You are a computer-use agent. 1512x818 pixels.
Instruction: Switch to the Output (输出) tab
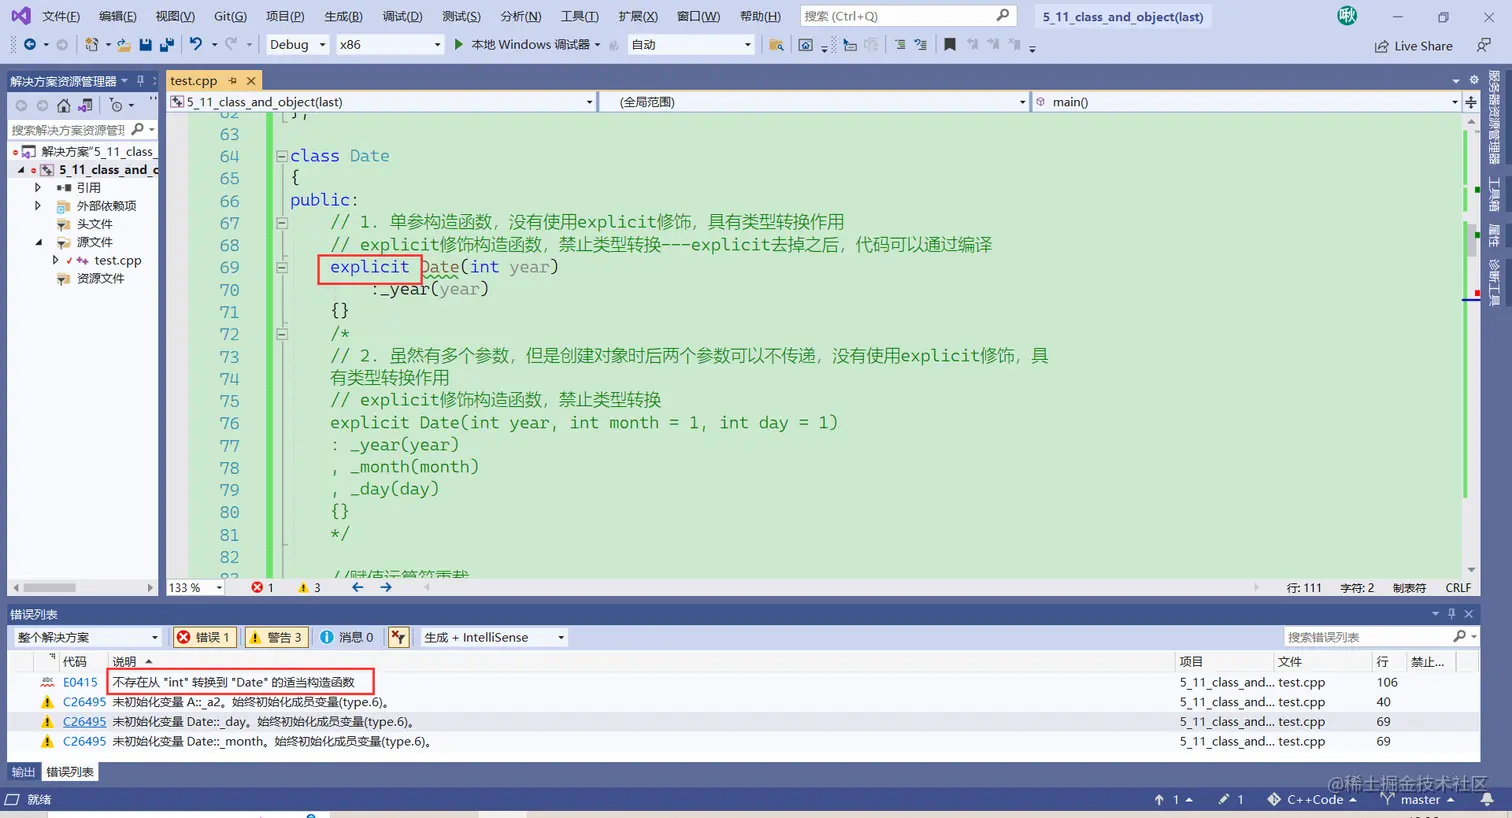[23, 772]
